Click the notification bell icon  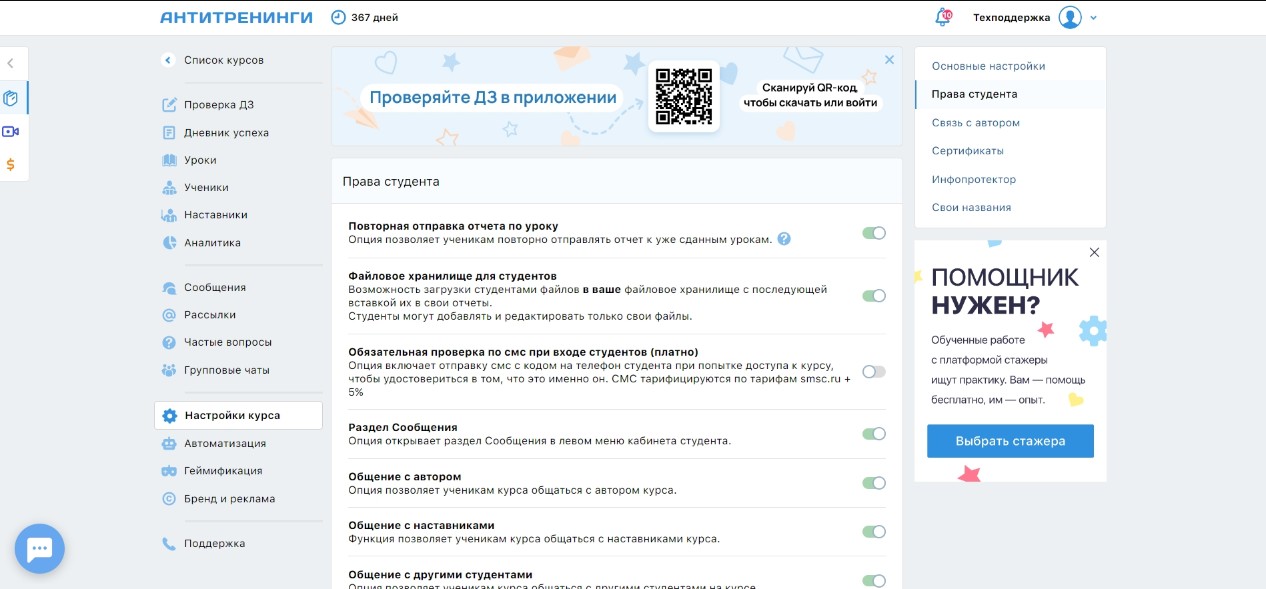click(x=942, y=17)
